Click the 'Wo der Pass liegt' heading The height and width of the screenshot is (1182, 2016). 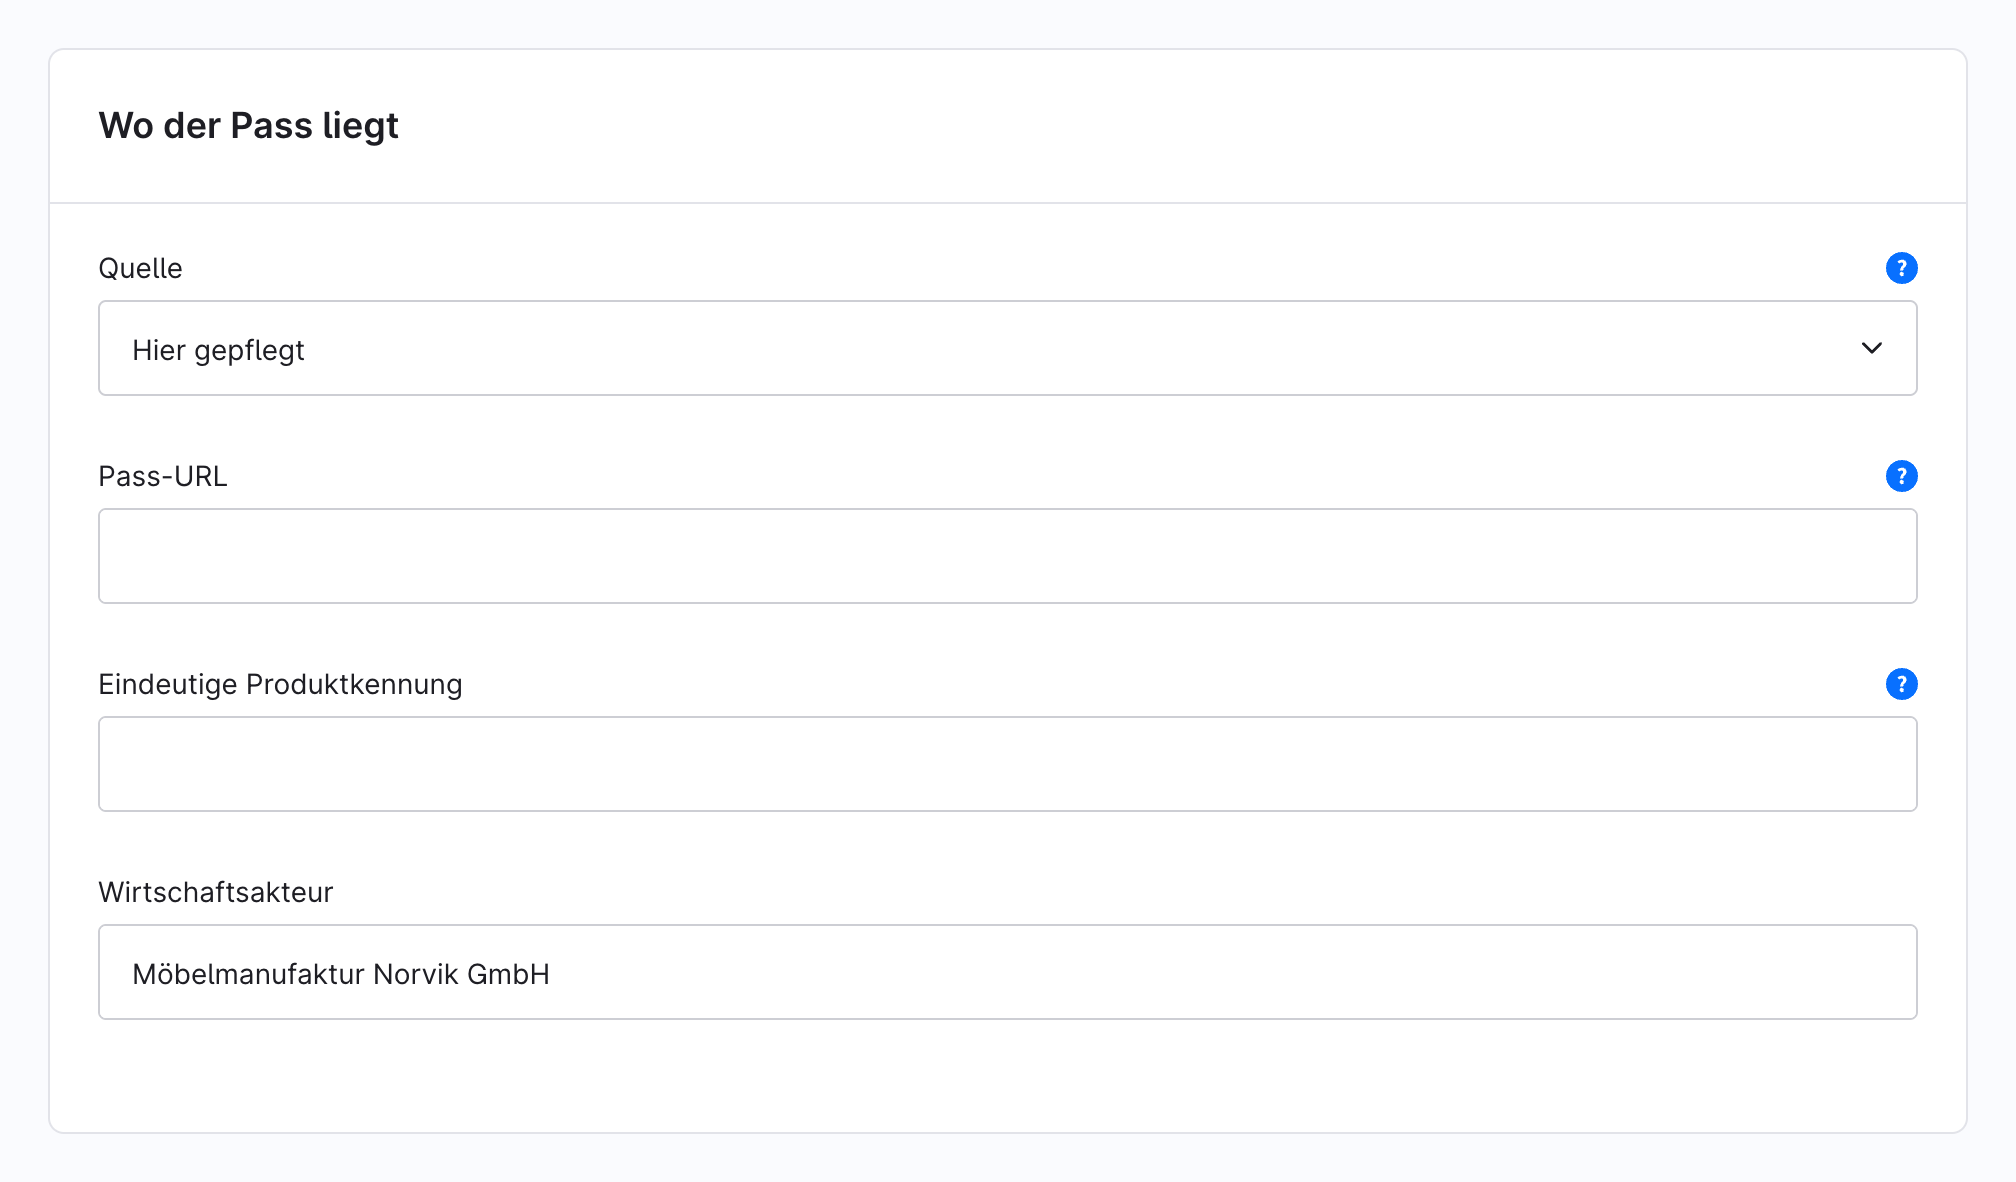pyautogui.click(x=248, y=126)
